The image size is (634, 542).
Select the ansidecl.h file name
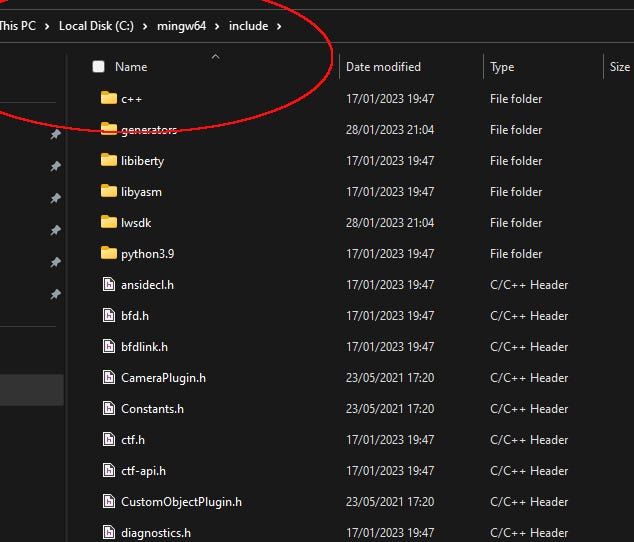coord(148,285)
